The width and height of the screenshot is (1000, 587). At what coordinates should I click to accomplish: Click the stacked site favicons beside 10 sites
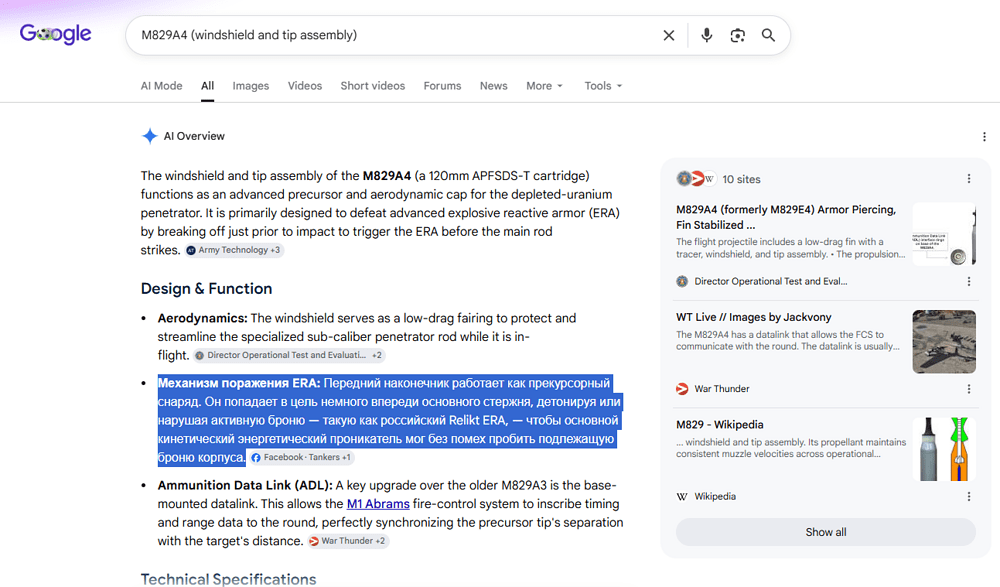coord(696,179)
